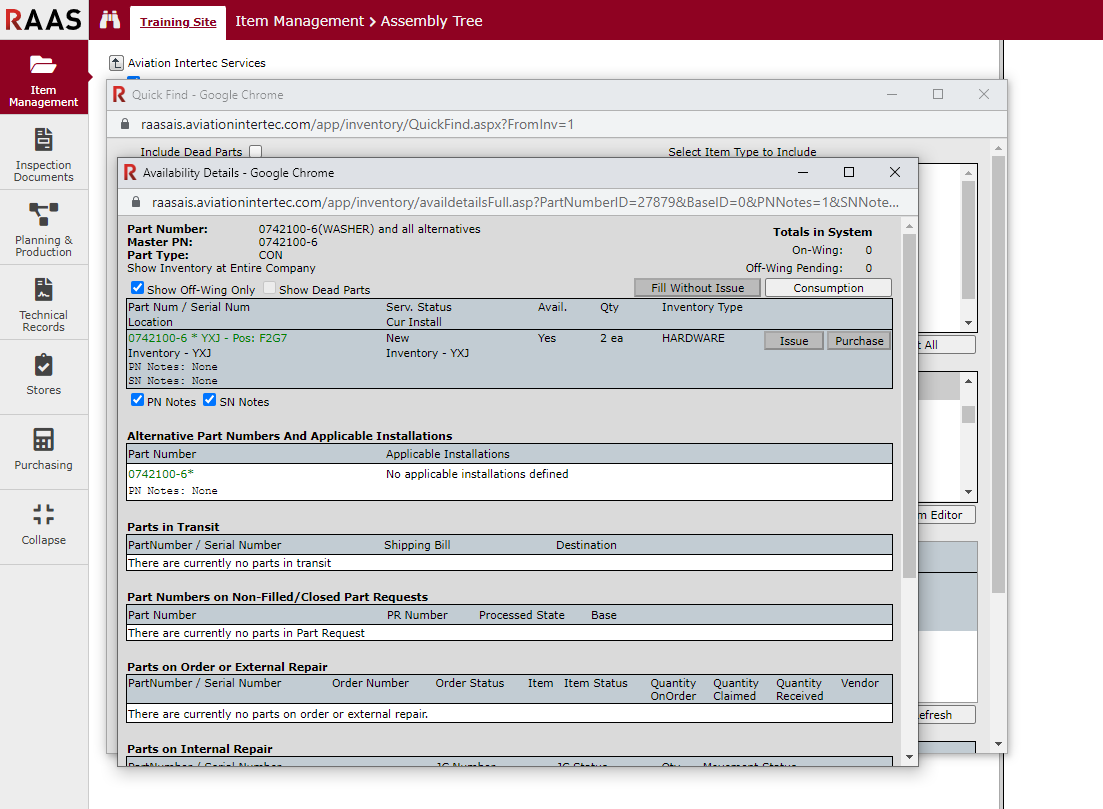Uncheck Show Off-Wing Only checkbox

(x=138, y=289)
